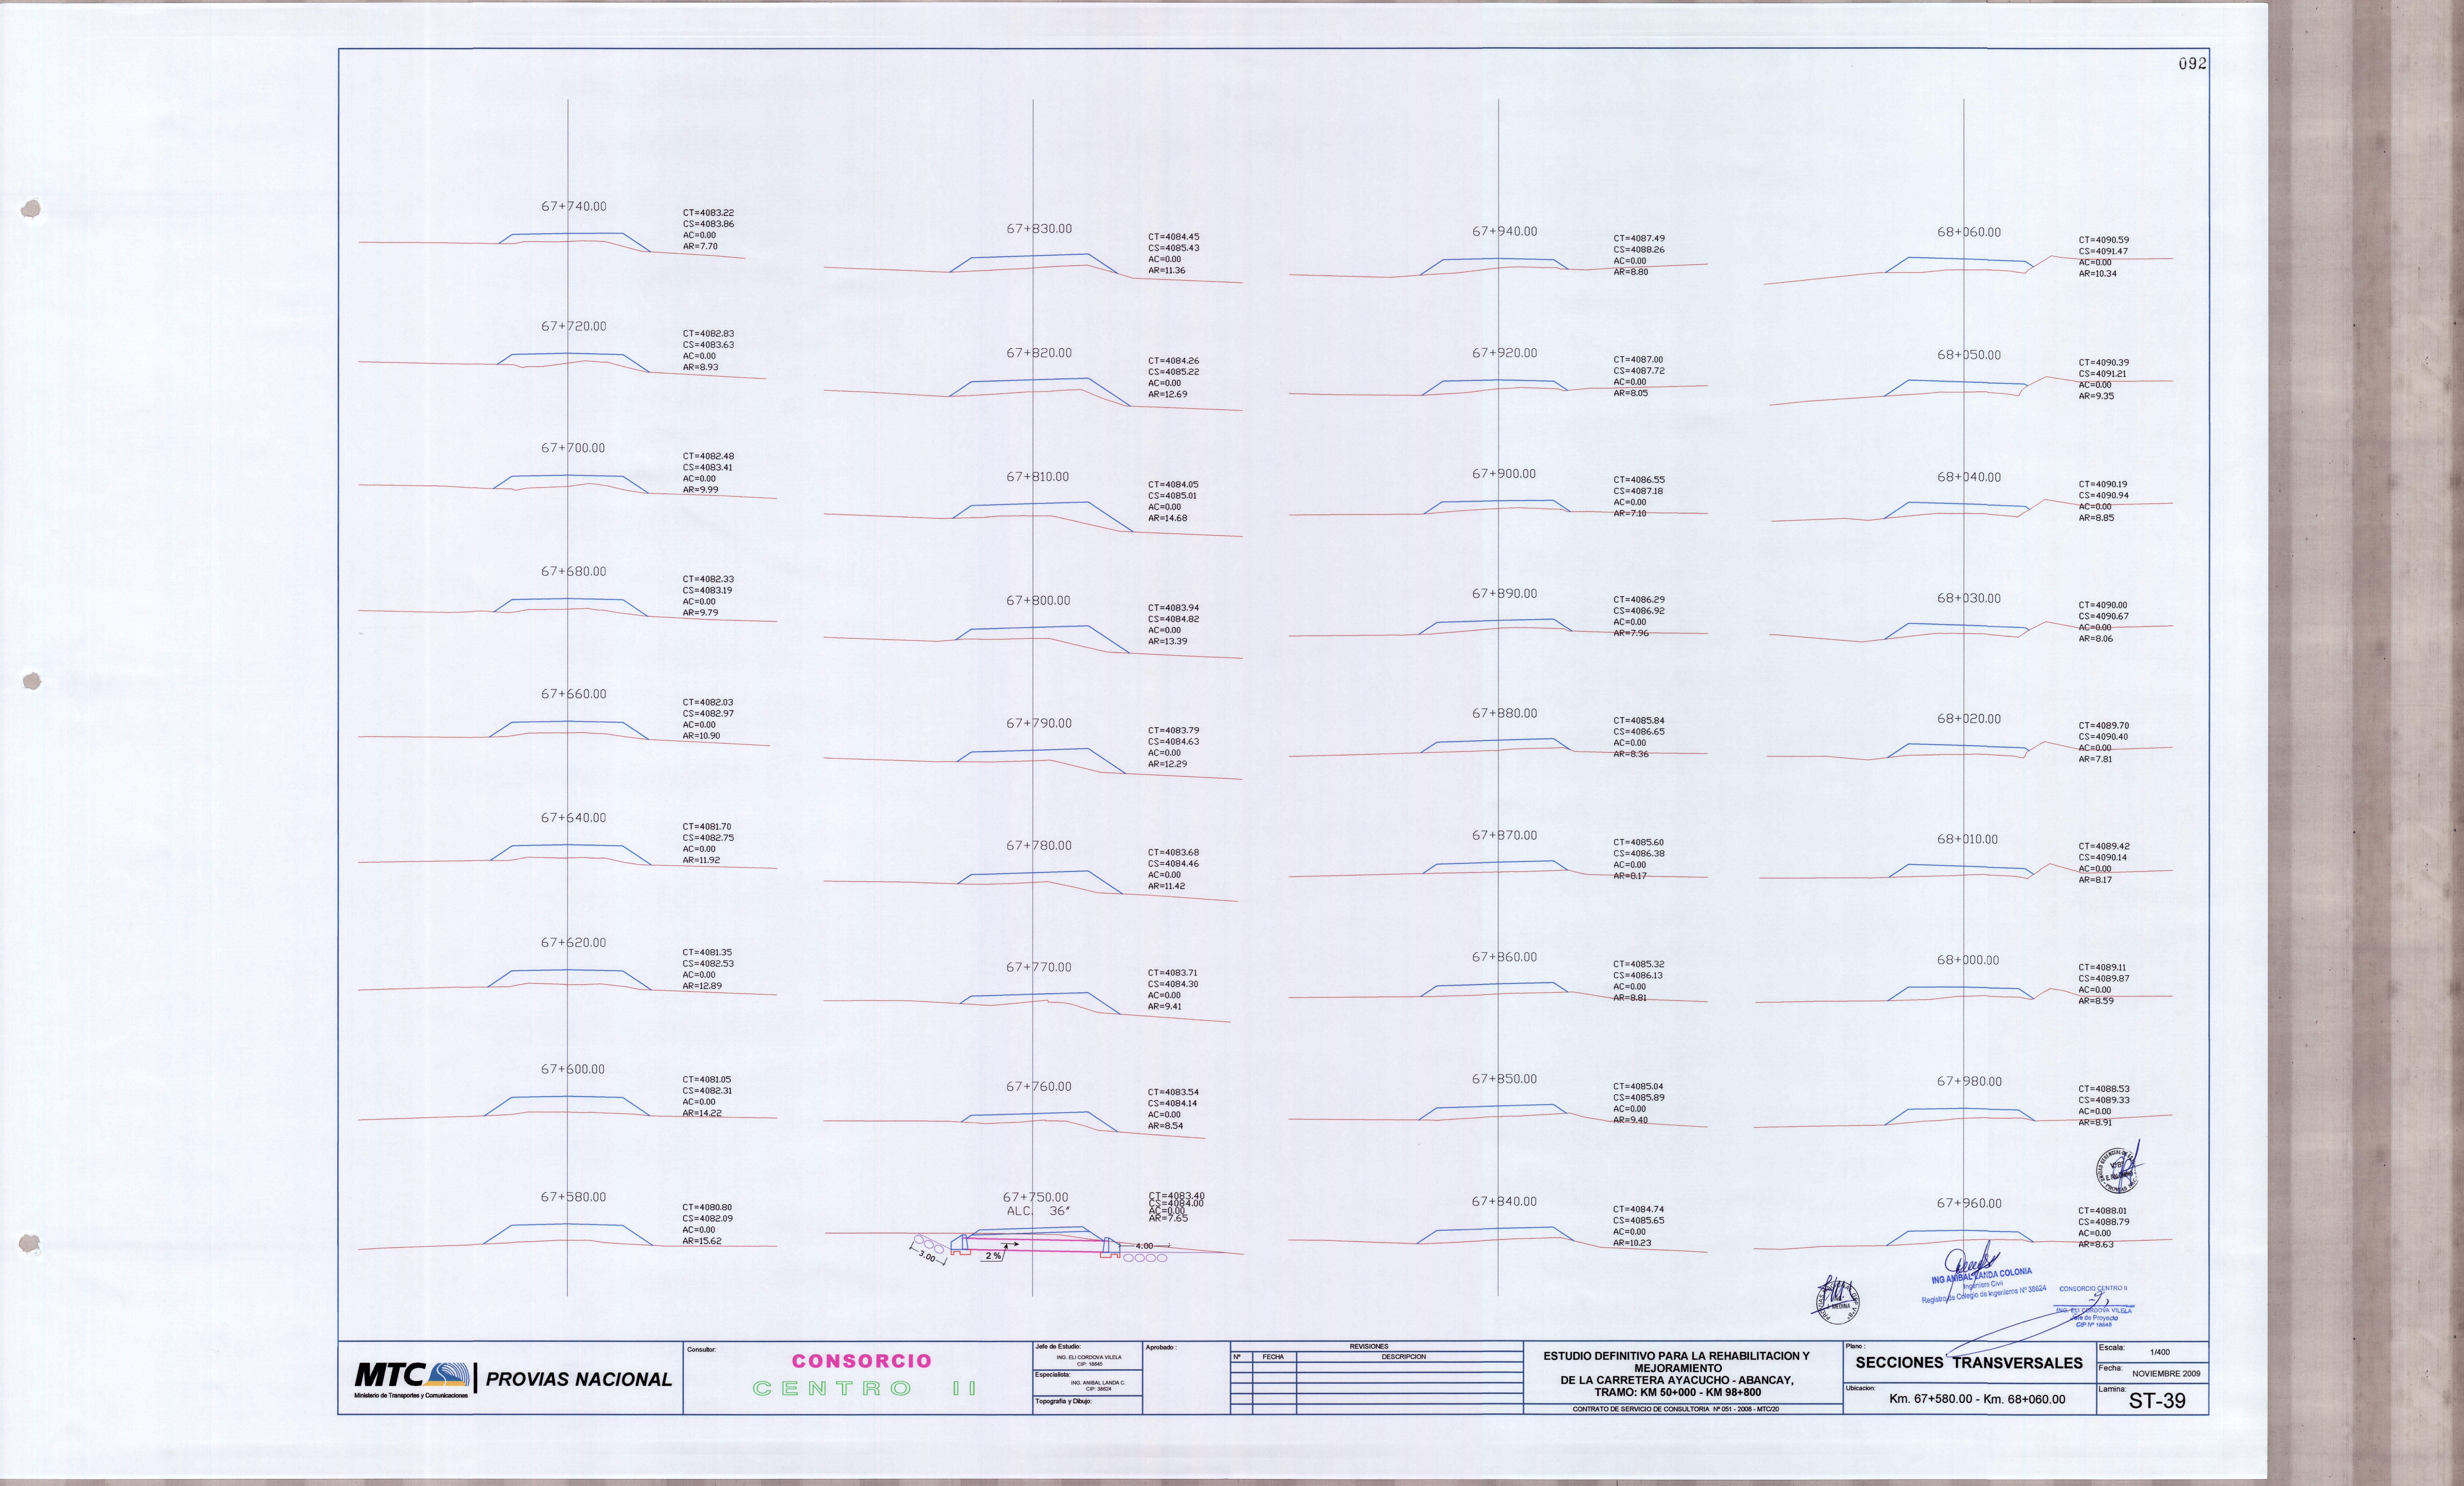Click station label '68+000.00'
The height and width of the screenshot is (1486, 2464).
click(x=1968, y=960)
